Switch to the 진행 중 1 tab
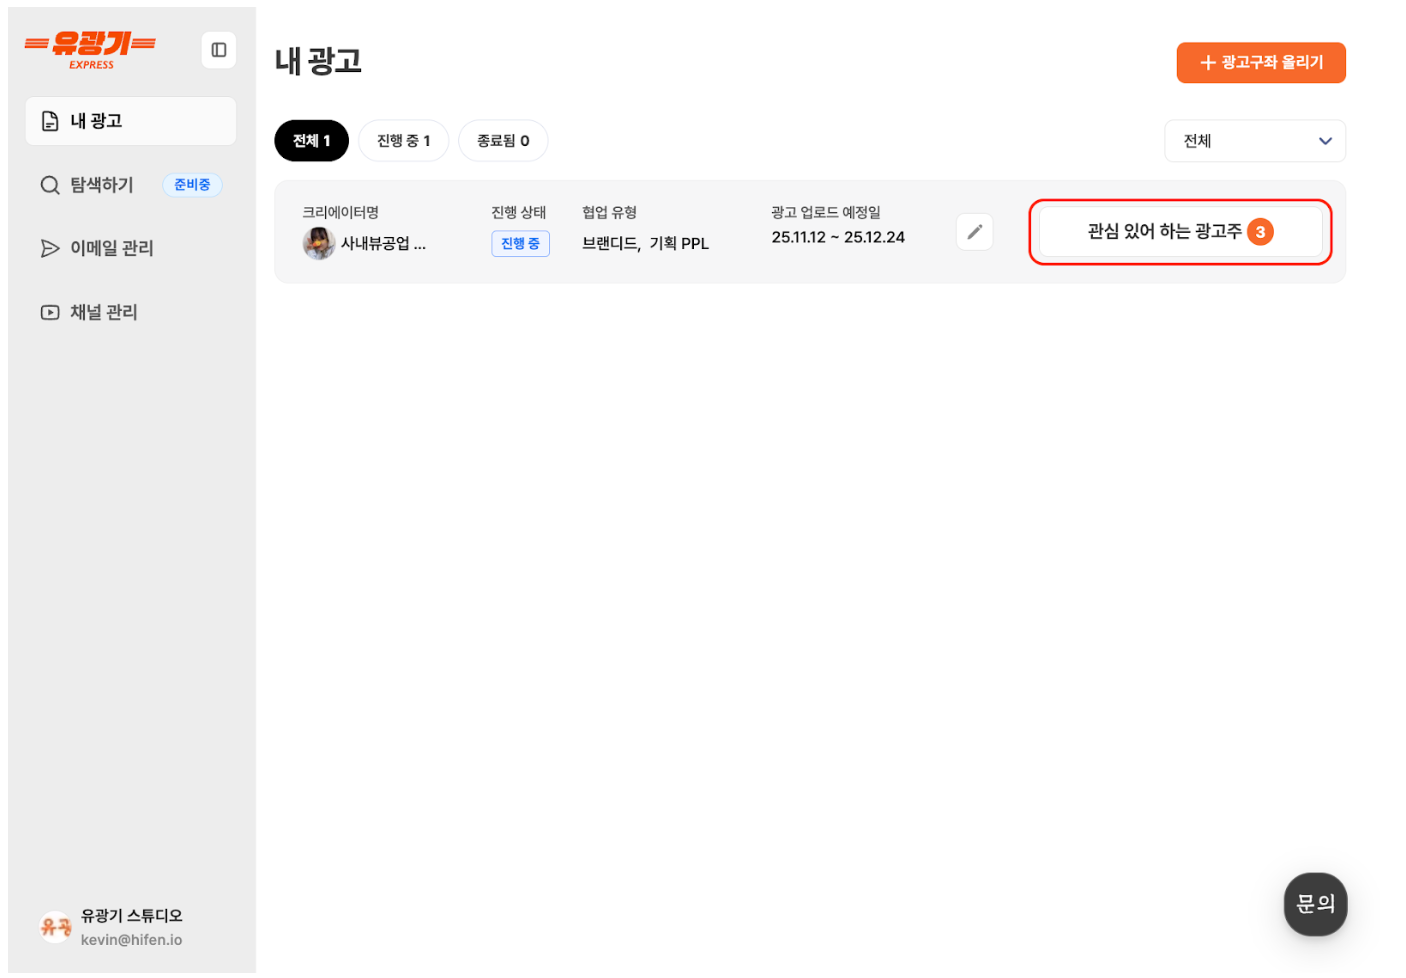1406x978 pixels. coord(403,141)
